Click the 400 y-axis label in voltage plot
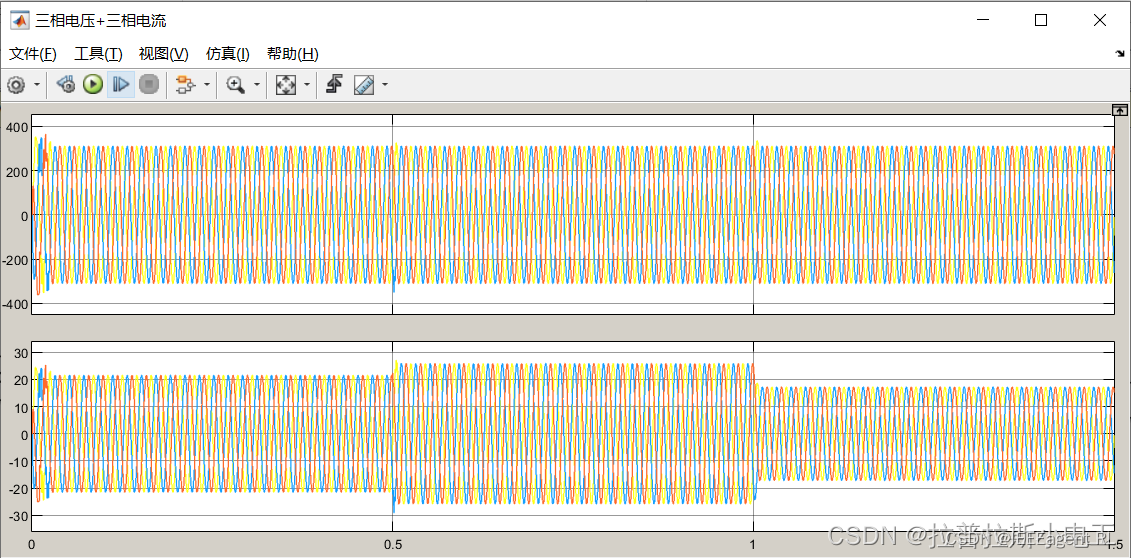The image size is (1131, 558). click(15, 128)
